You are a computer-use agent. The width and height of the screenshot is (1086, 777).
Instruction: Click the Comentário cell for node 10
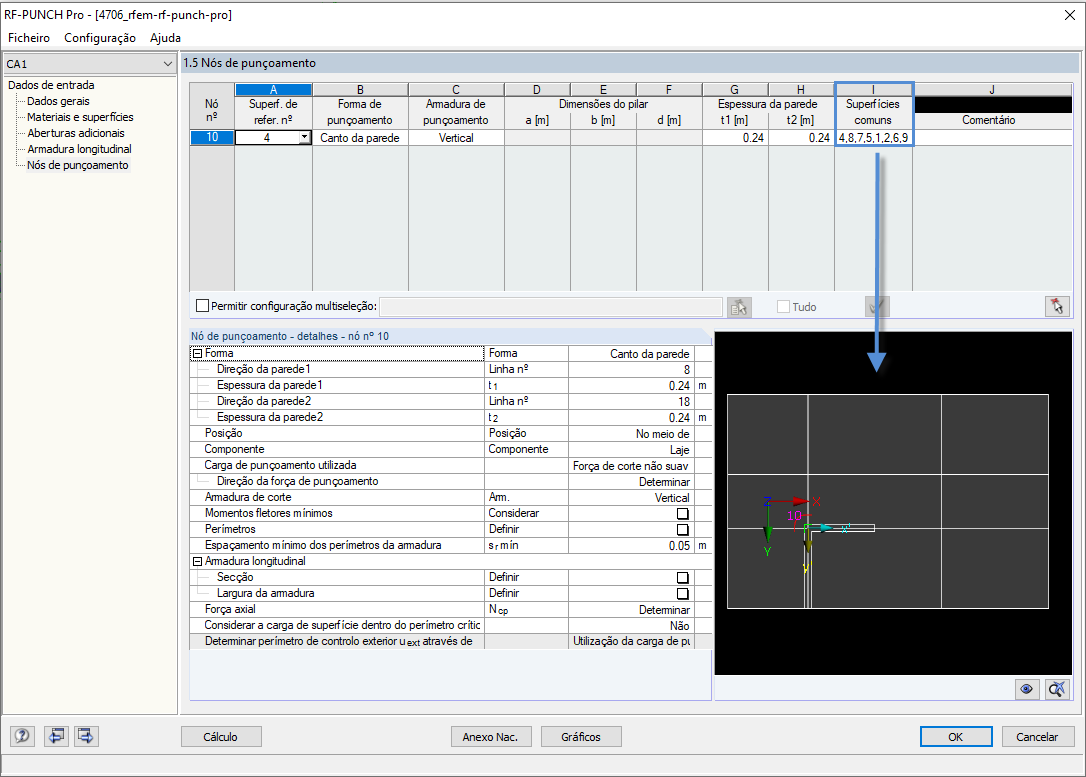click(992, 138)
